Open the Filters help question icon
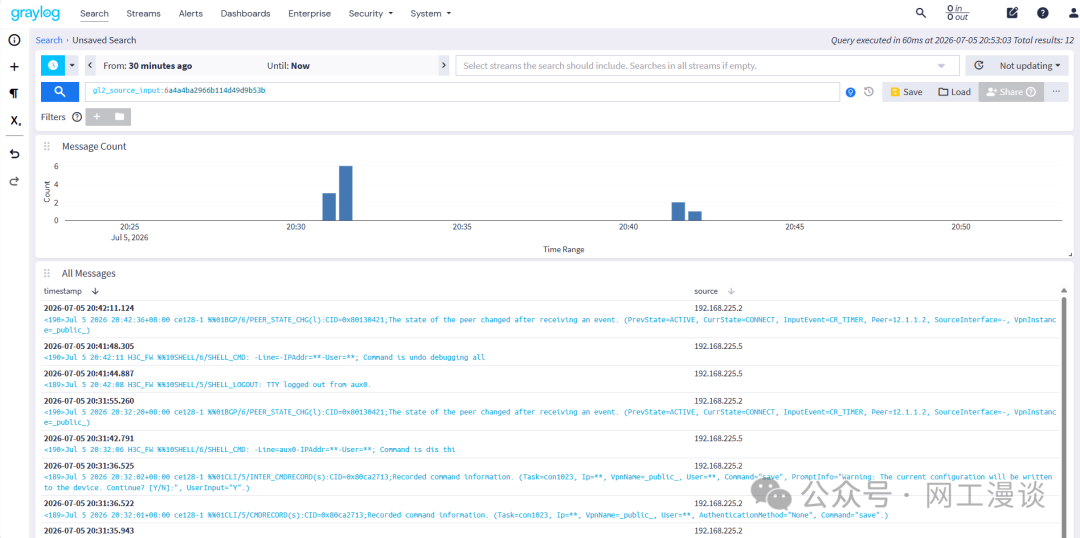The height and width of the screenshot is (538, 1080). [77, 117]
